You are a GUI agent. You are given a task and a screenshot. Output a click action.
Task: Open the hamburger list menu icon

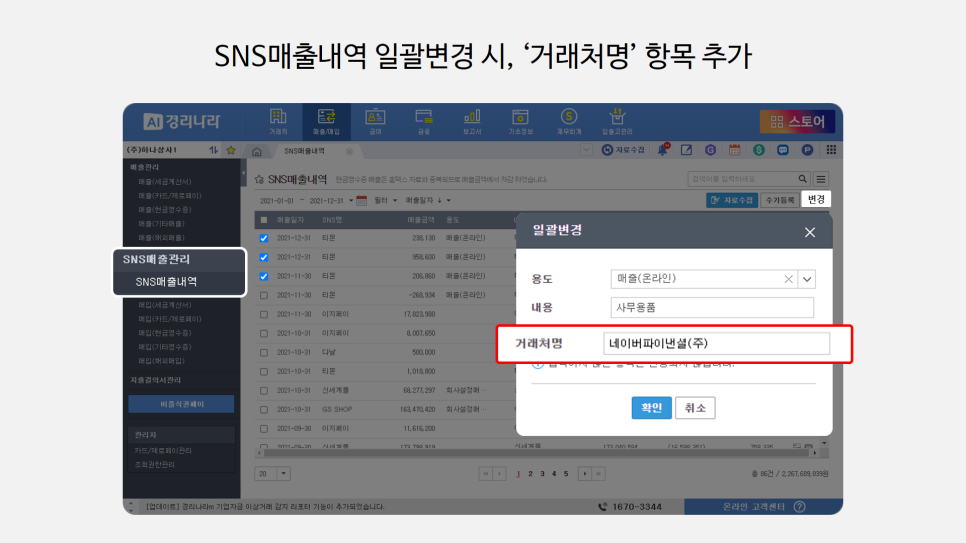tap(821, 179)
